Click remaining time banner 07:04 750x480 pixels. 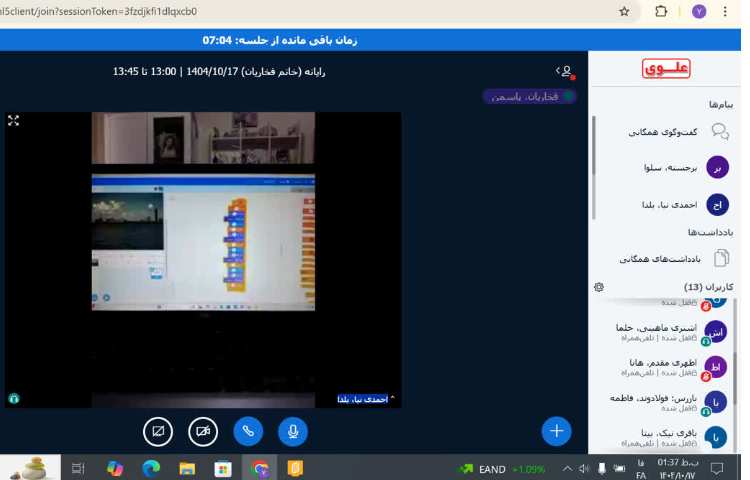pyautogui.click(x=280, y=40)
